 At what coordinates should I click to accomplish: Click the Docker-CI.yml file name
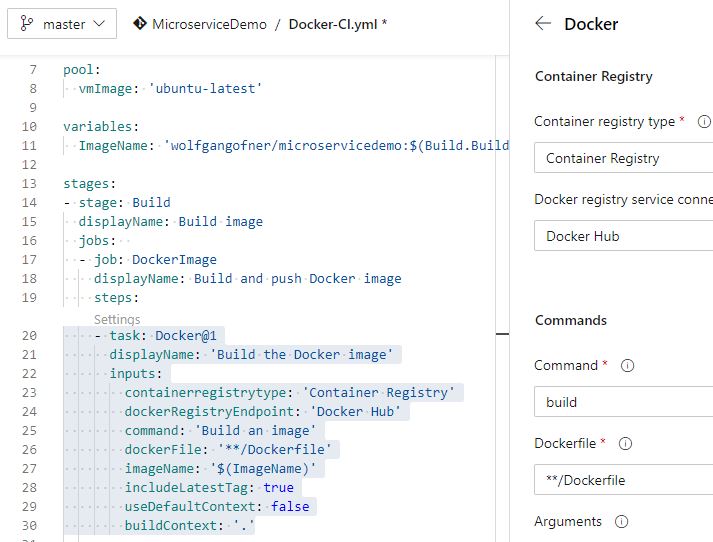[x=333, y=24]
